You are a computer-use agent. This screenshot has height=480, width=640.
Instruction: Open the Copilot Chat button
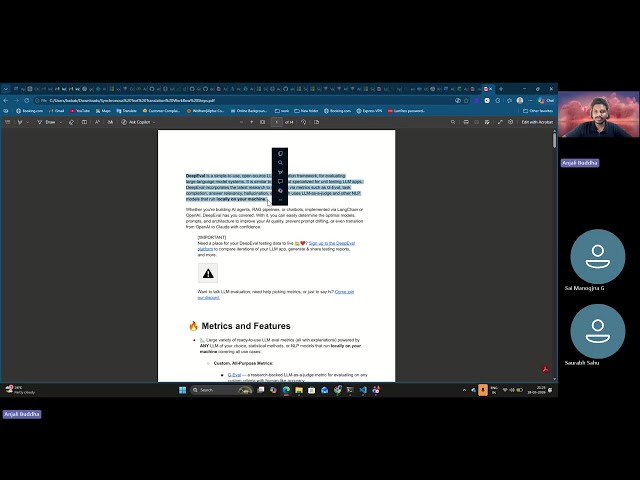[546, 100]
